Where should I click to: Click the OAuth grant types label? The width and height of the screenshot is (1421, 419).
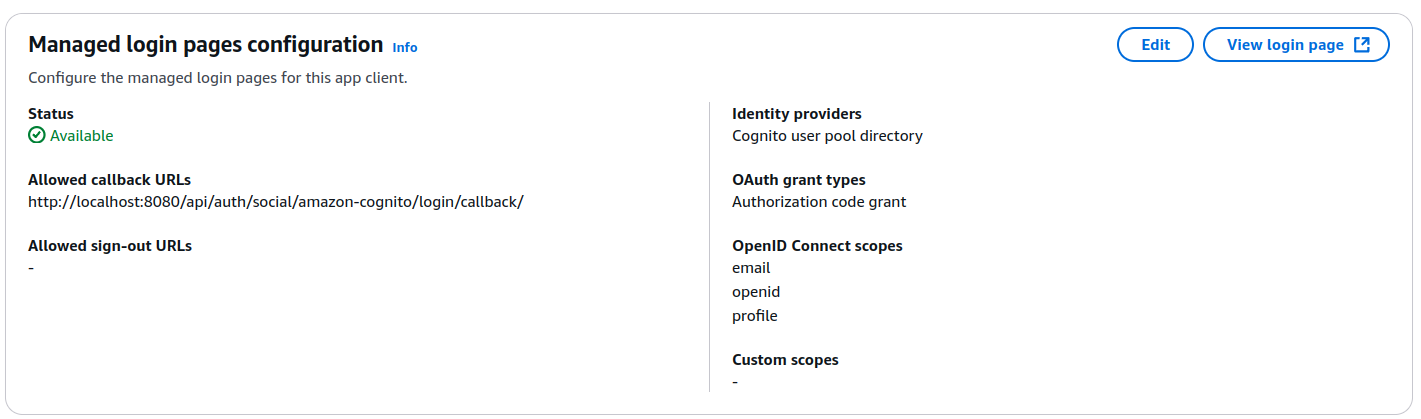[799, 180]
